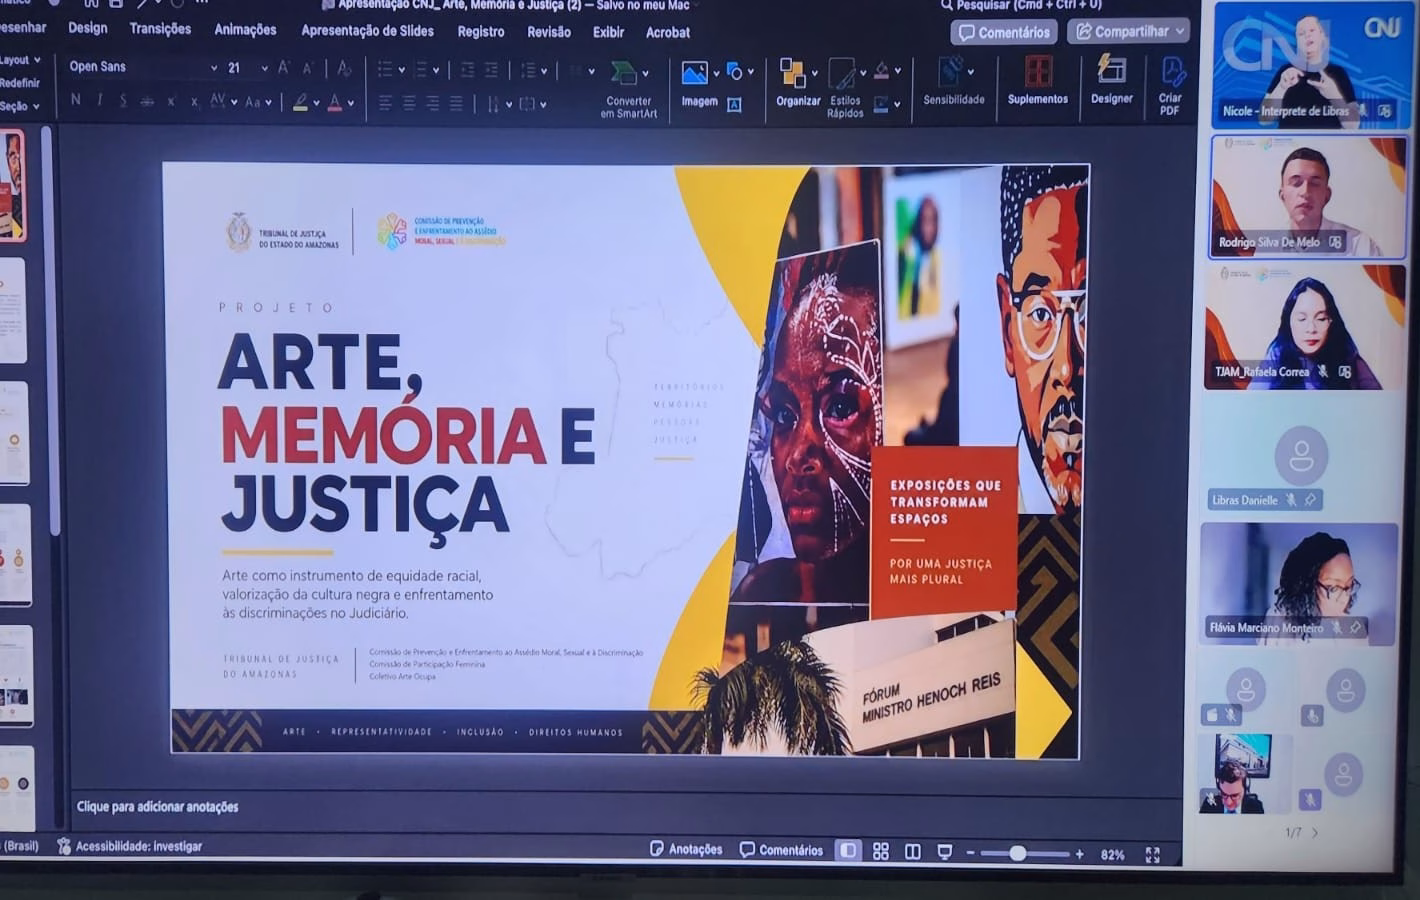The image size is (1420, 900).
Task: Insert a text box icon
Action: pos(734,104)
